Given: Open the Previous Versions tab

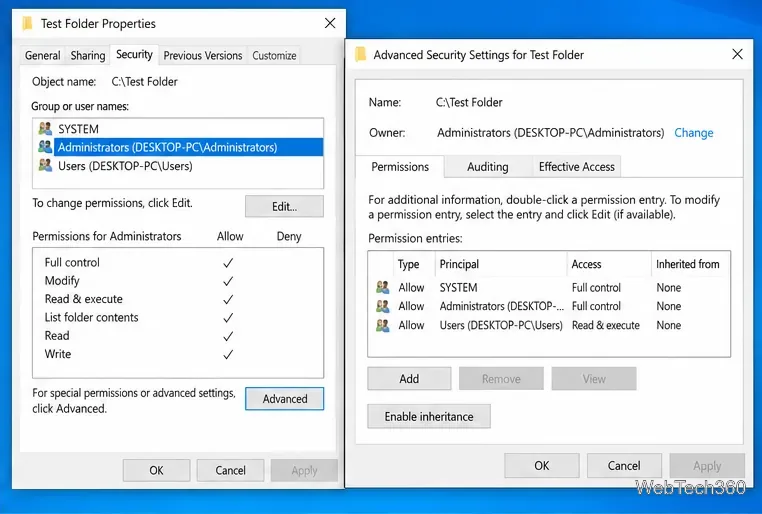Looking at the screenshot, I should pos(203,55).
